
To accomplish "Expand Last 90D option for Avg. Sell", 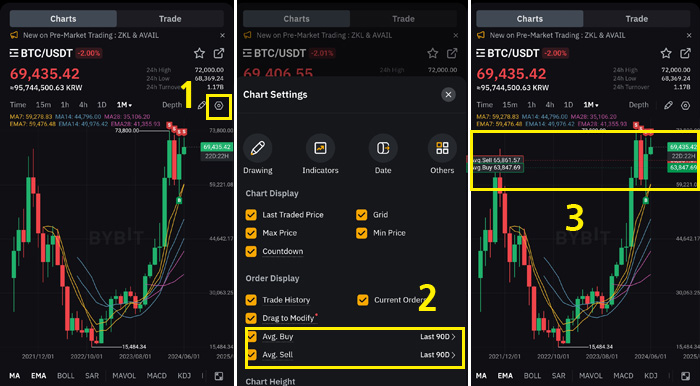I will click(438, 355).
